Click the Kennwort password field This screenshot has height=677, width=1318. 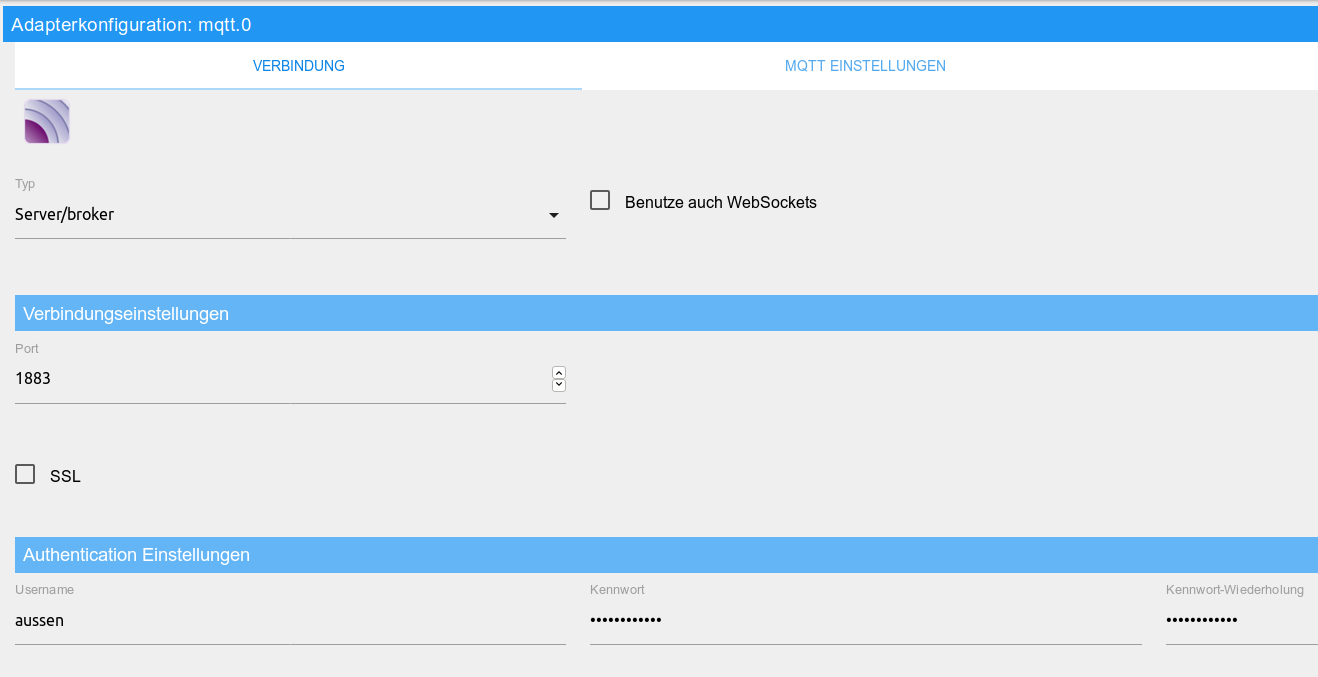tap(866, 621)
